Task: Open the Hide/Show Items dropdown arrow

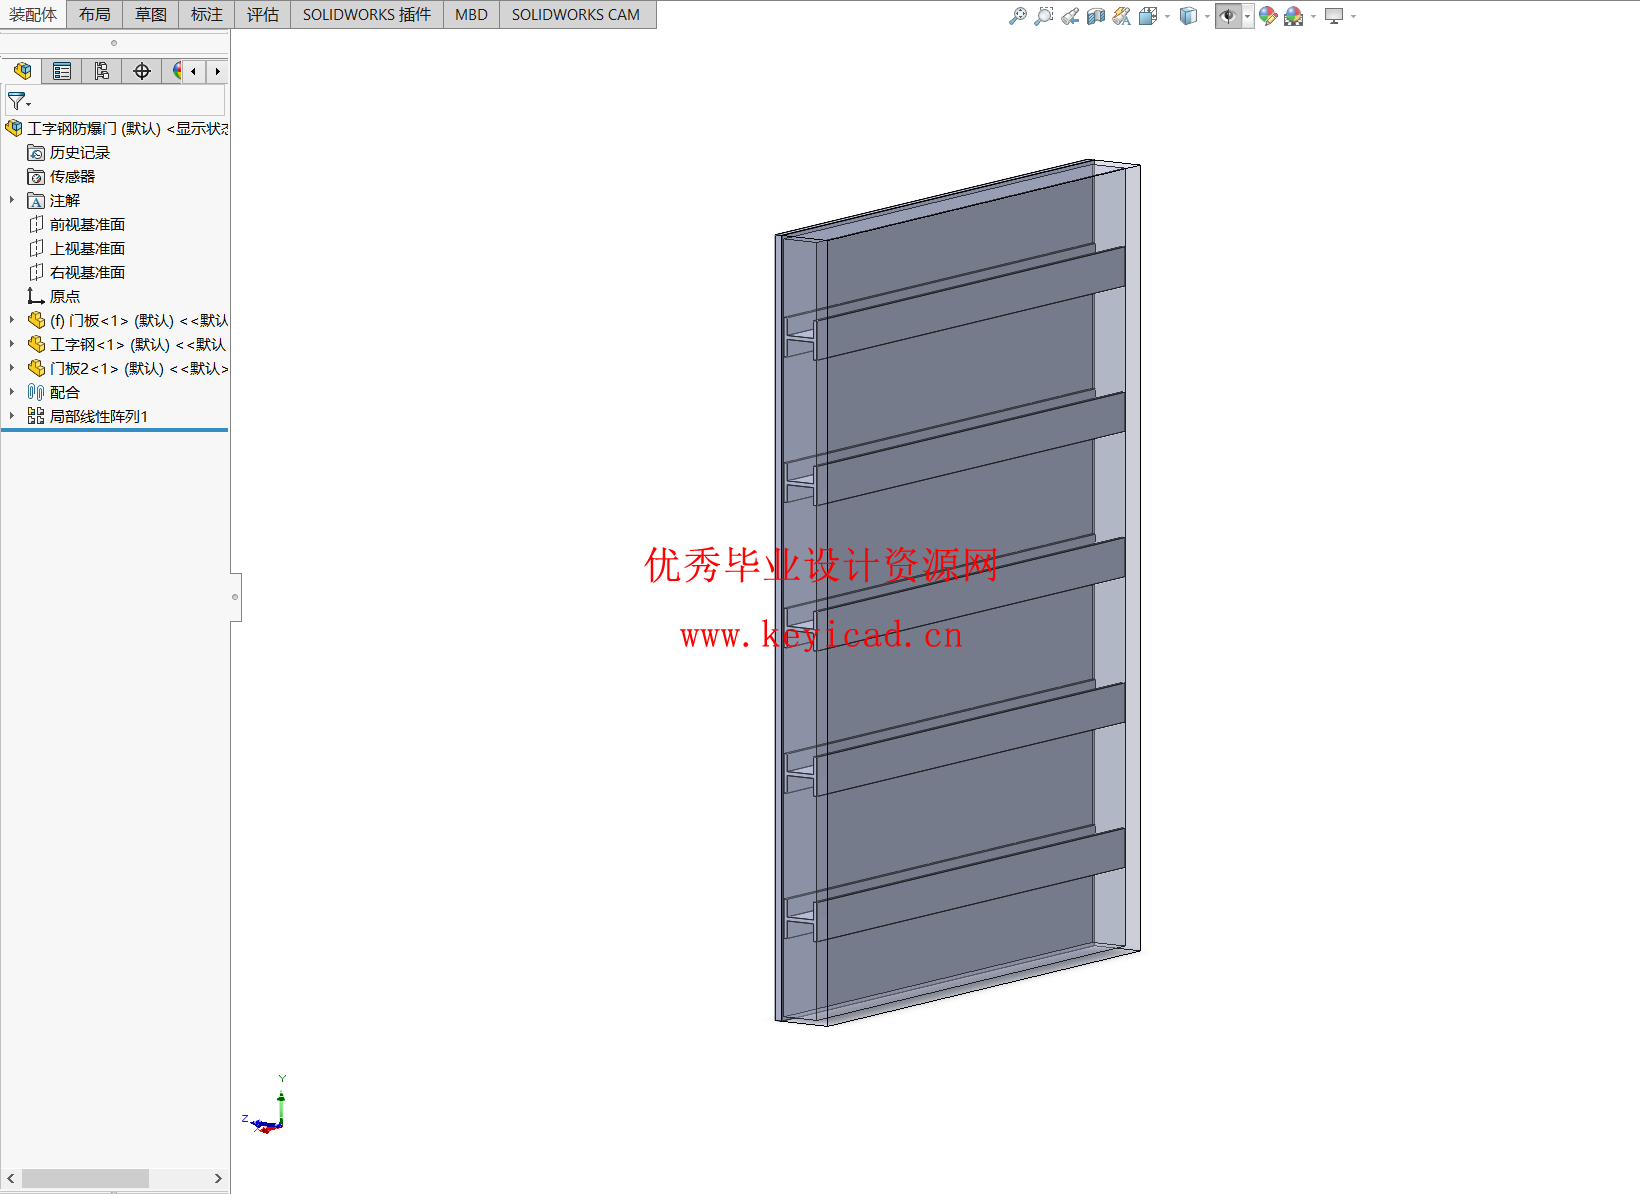Action: click(1247, 16)
